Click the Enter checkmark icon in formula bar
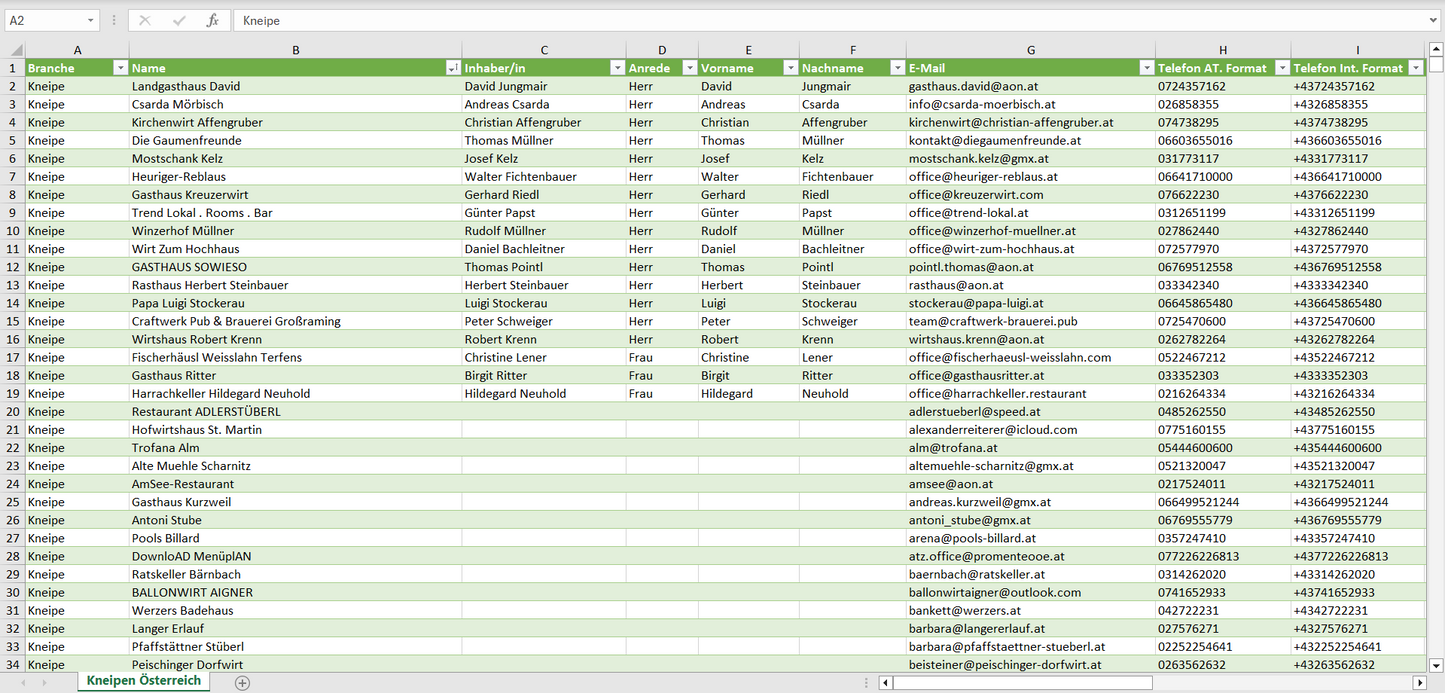The image size is (1445, 693). 179,20
